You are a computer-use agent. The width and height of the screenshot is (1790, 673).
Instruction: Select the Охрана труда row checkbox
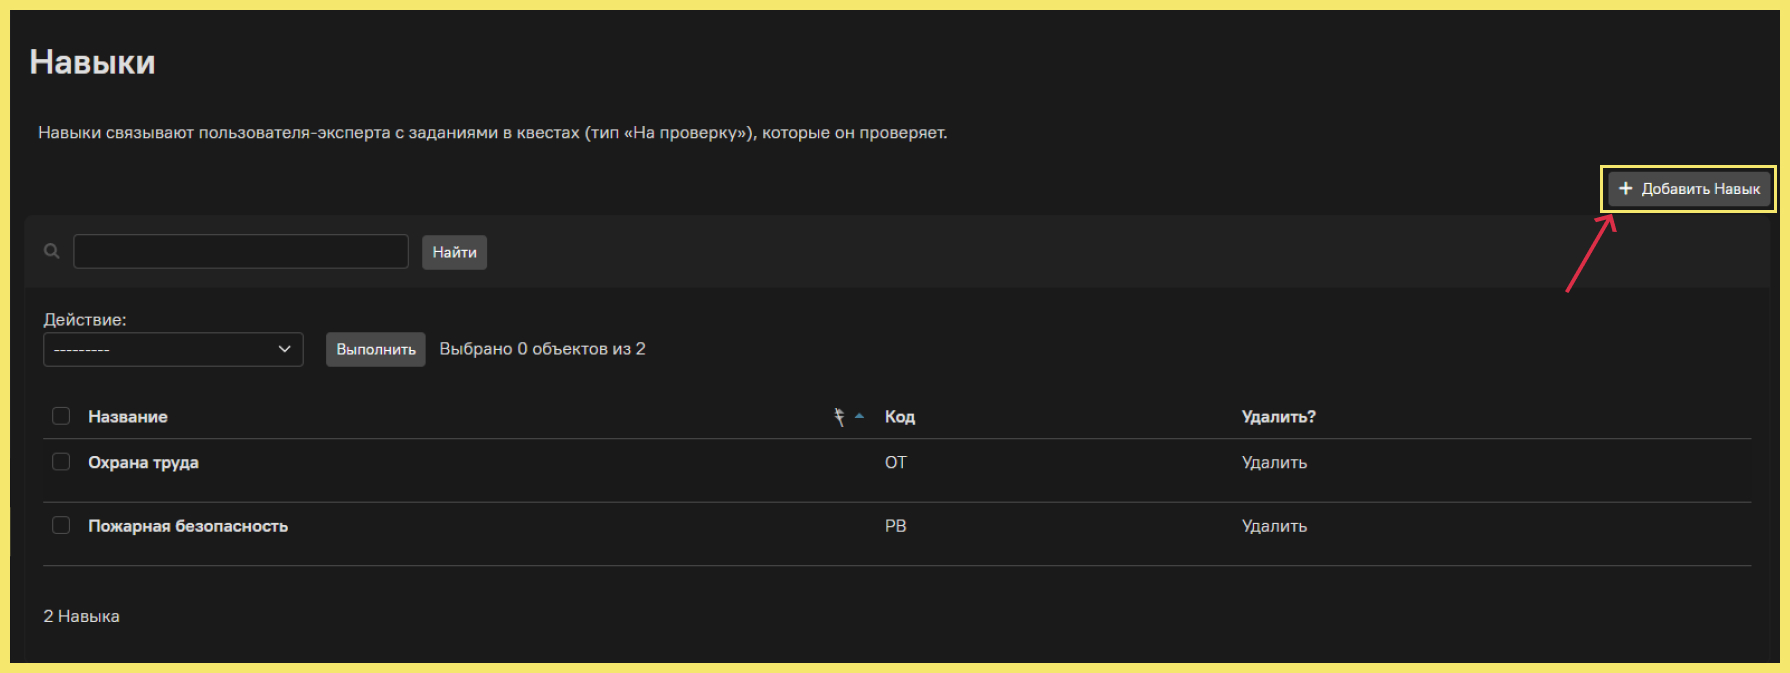pos(61,462)
